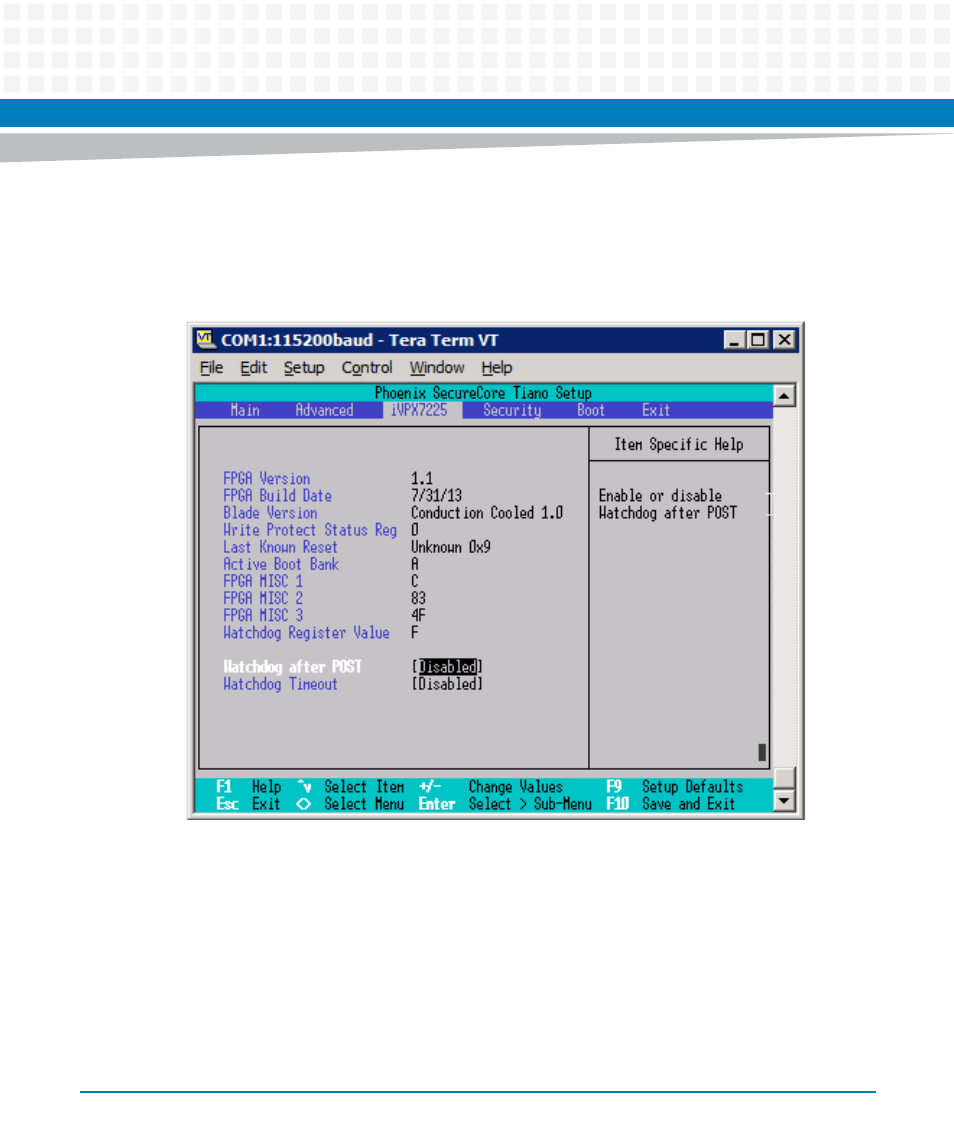This screenshot has width=954, height=1145.
Task: Open the Setup menu
Action: click(304, 368)
